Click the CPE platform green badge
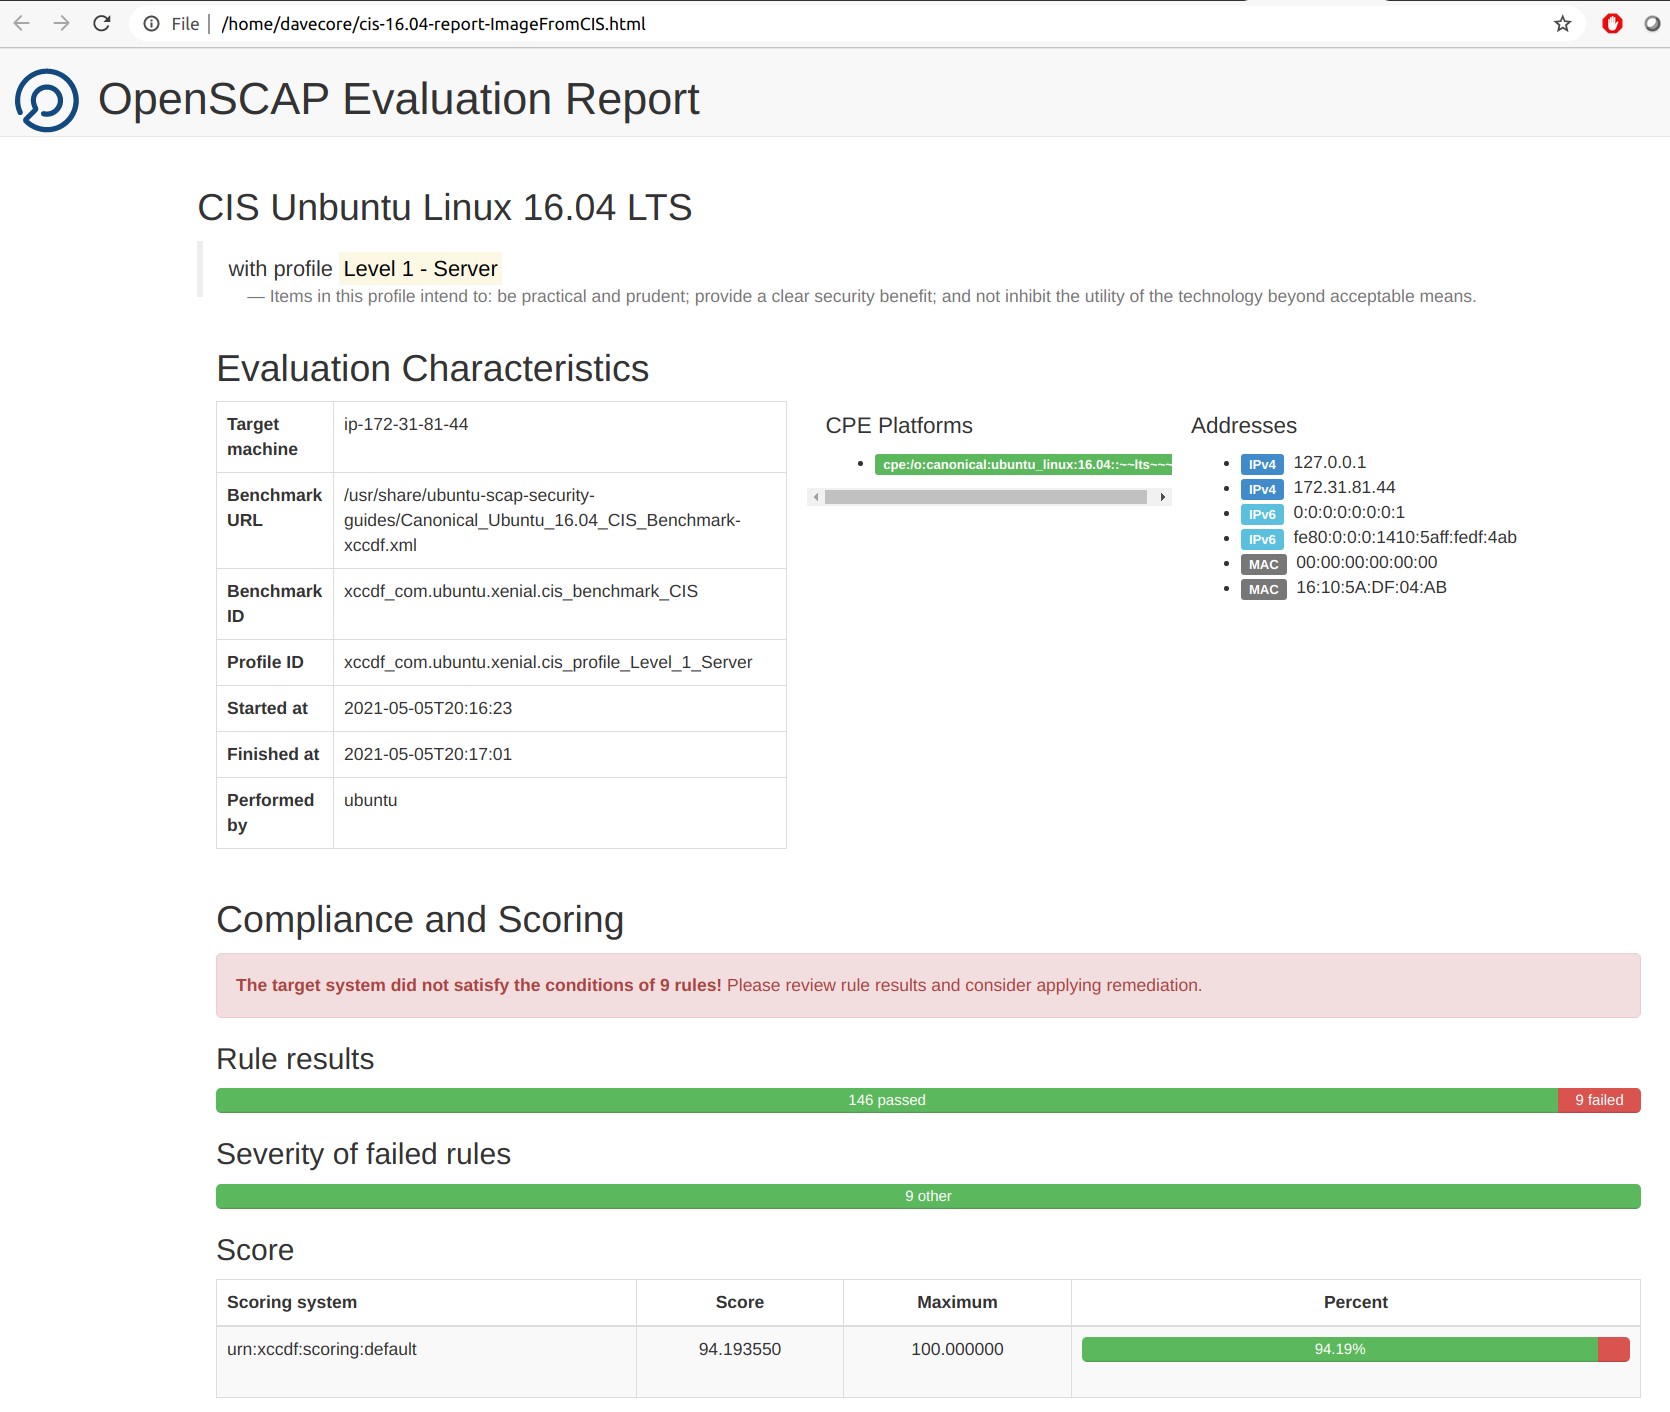This screenshot has width=1670, height=1412. 1023,464
